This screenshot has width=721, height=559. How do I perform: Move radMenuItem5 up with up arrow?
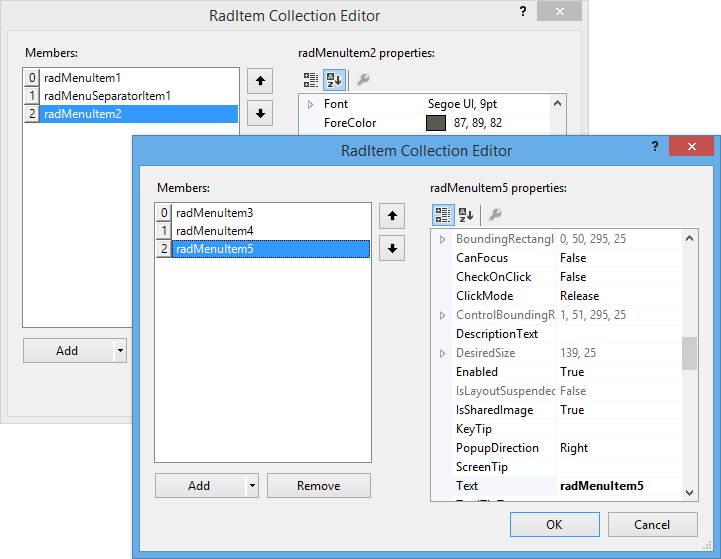pyautogui.click(x=392, y=216)
